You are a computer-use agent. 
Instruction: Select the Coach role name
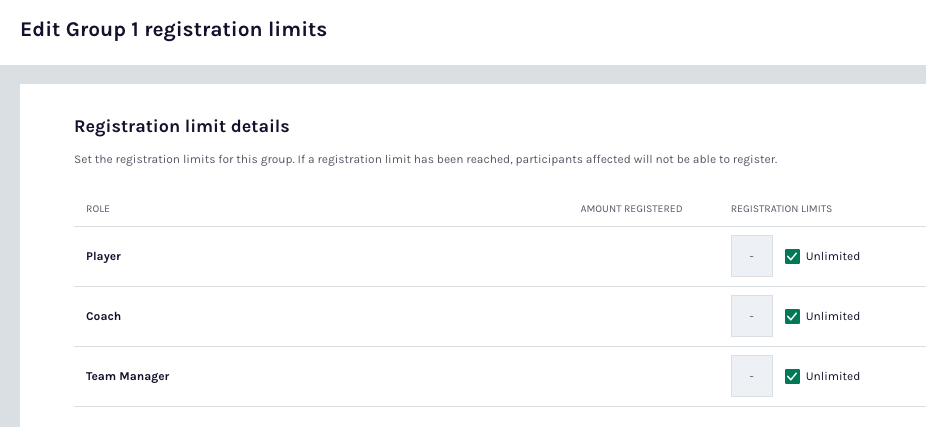[103, 316]
